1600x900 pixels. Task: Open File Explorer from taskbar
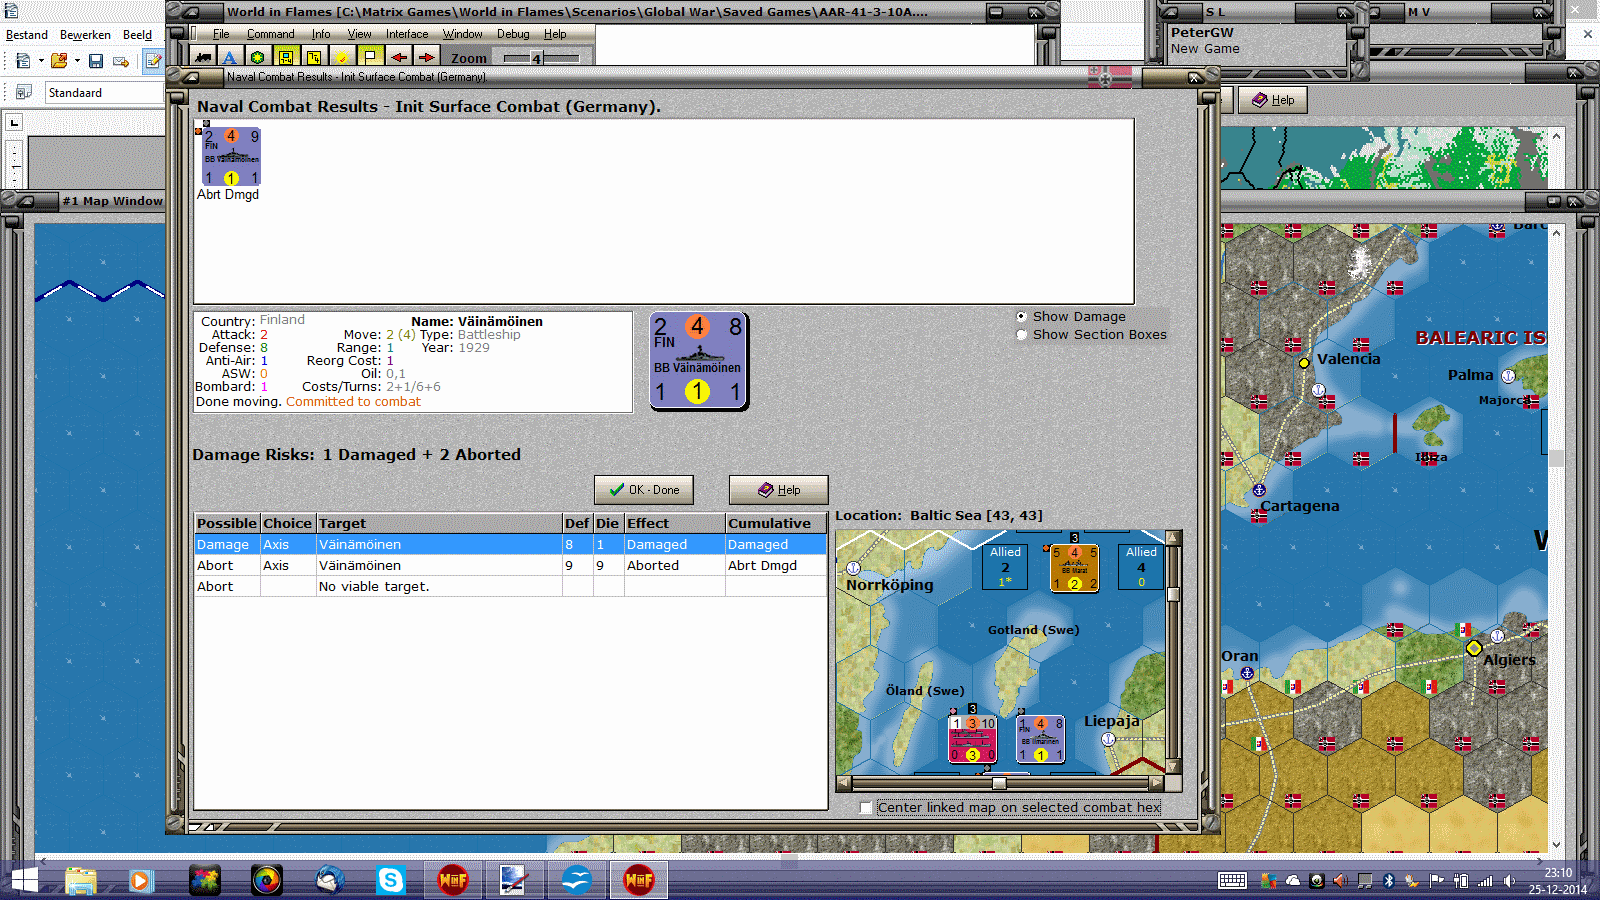pos(80,880)
